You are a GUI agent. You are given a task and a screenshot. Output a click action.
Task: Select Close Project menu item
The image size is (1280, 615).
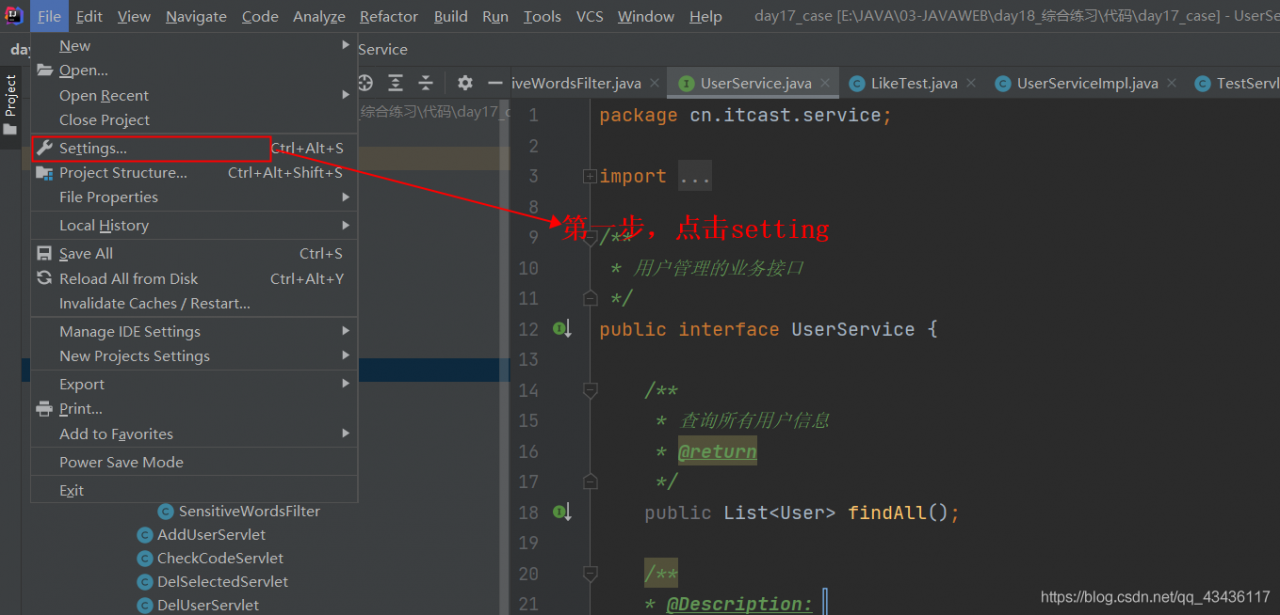pos(194,120)
